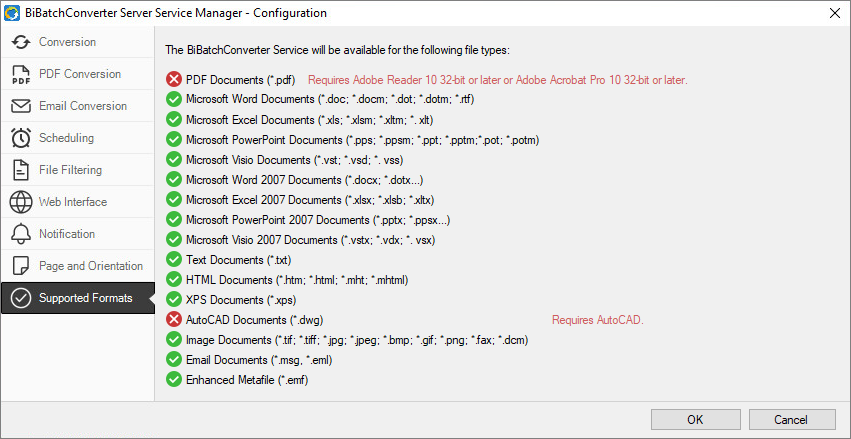Click the green check beside Text Documents
This screenshot has height=439, width=851.
[174, 260]
